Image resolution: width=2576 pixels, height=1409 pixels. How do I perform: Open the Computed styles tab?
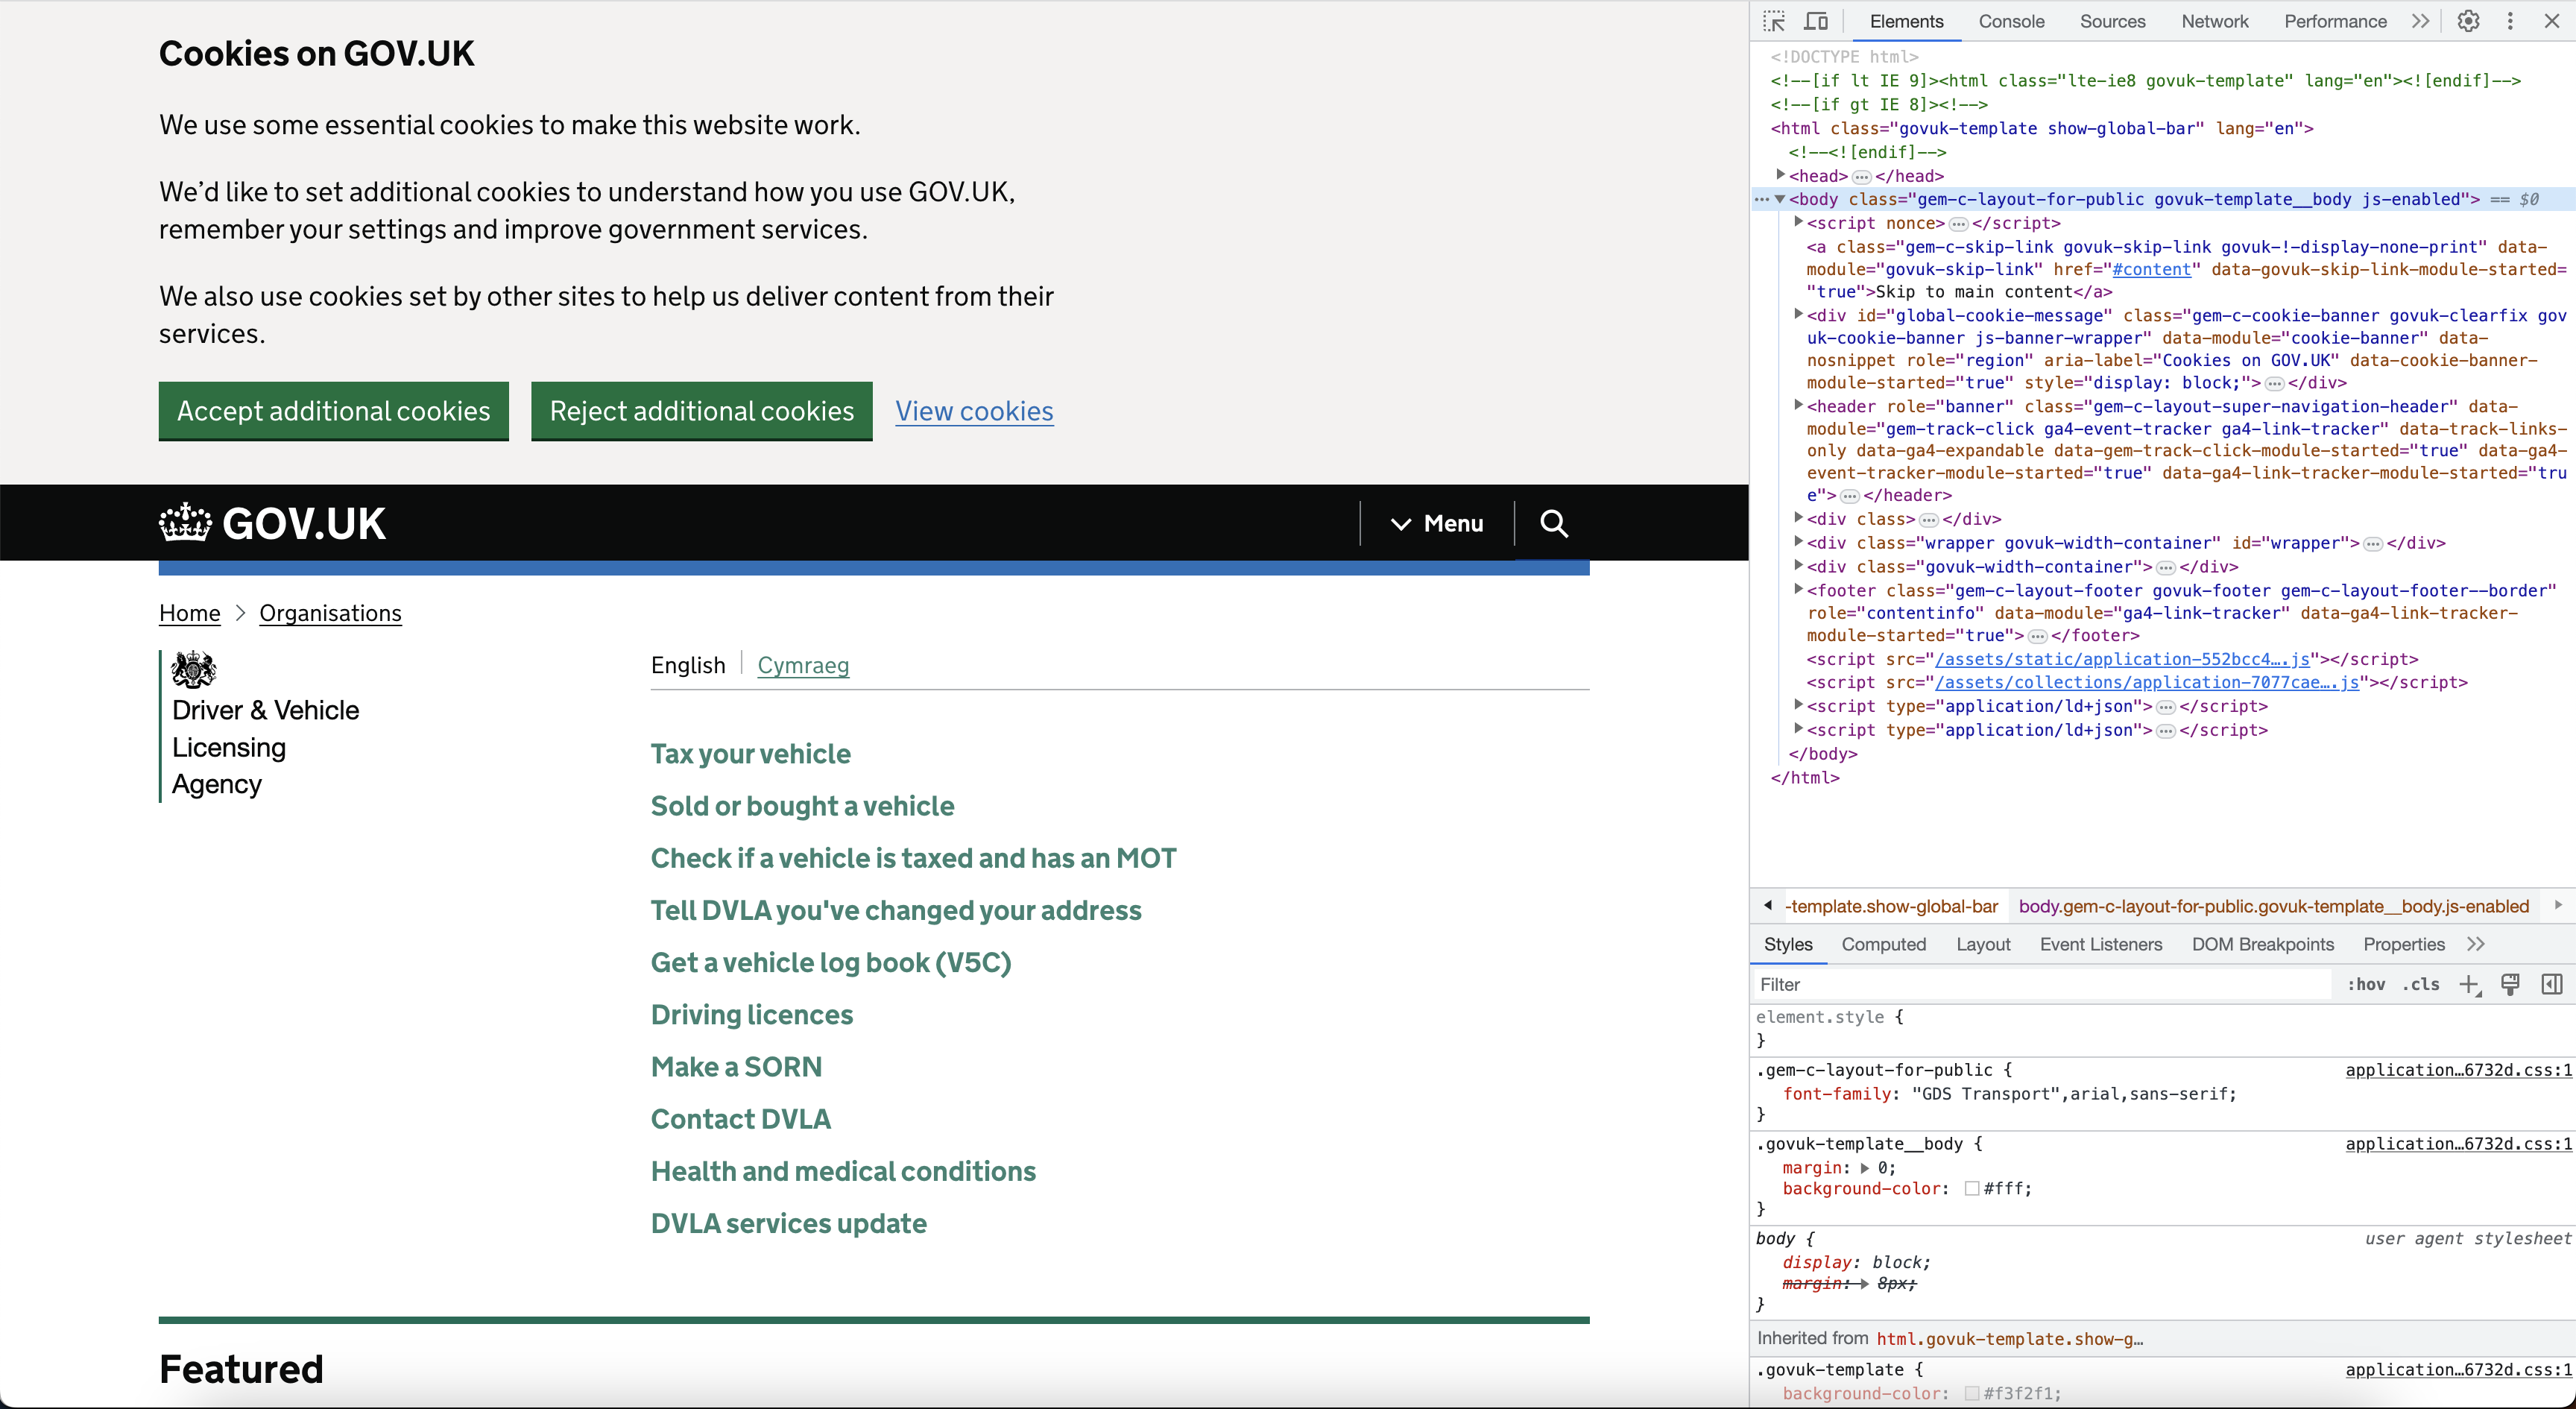coord(1883,944)
